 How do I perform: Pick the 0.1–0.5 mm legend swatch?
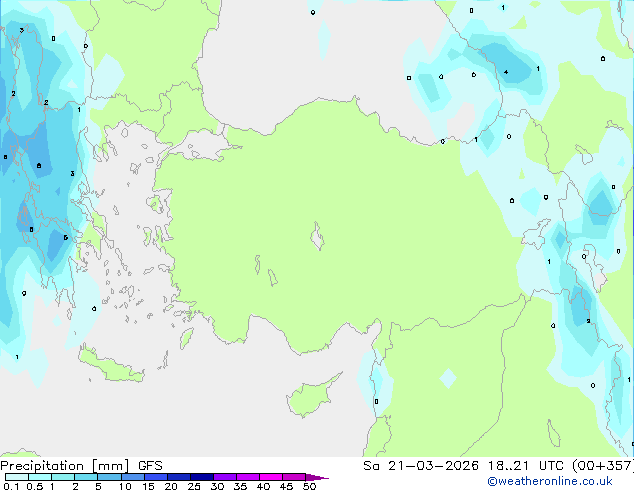pyautogui.click(x=17, y=477)
